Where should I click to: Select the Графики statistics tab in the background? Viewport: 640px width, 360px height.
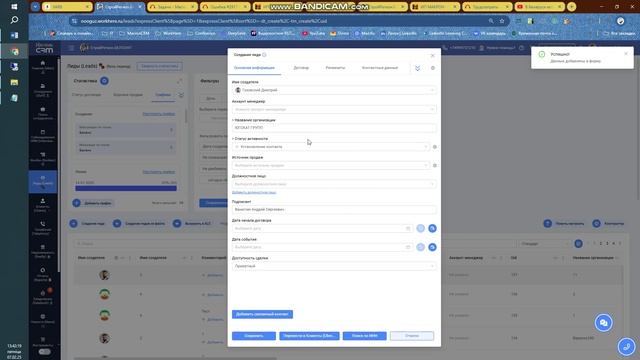coord(163,95)
